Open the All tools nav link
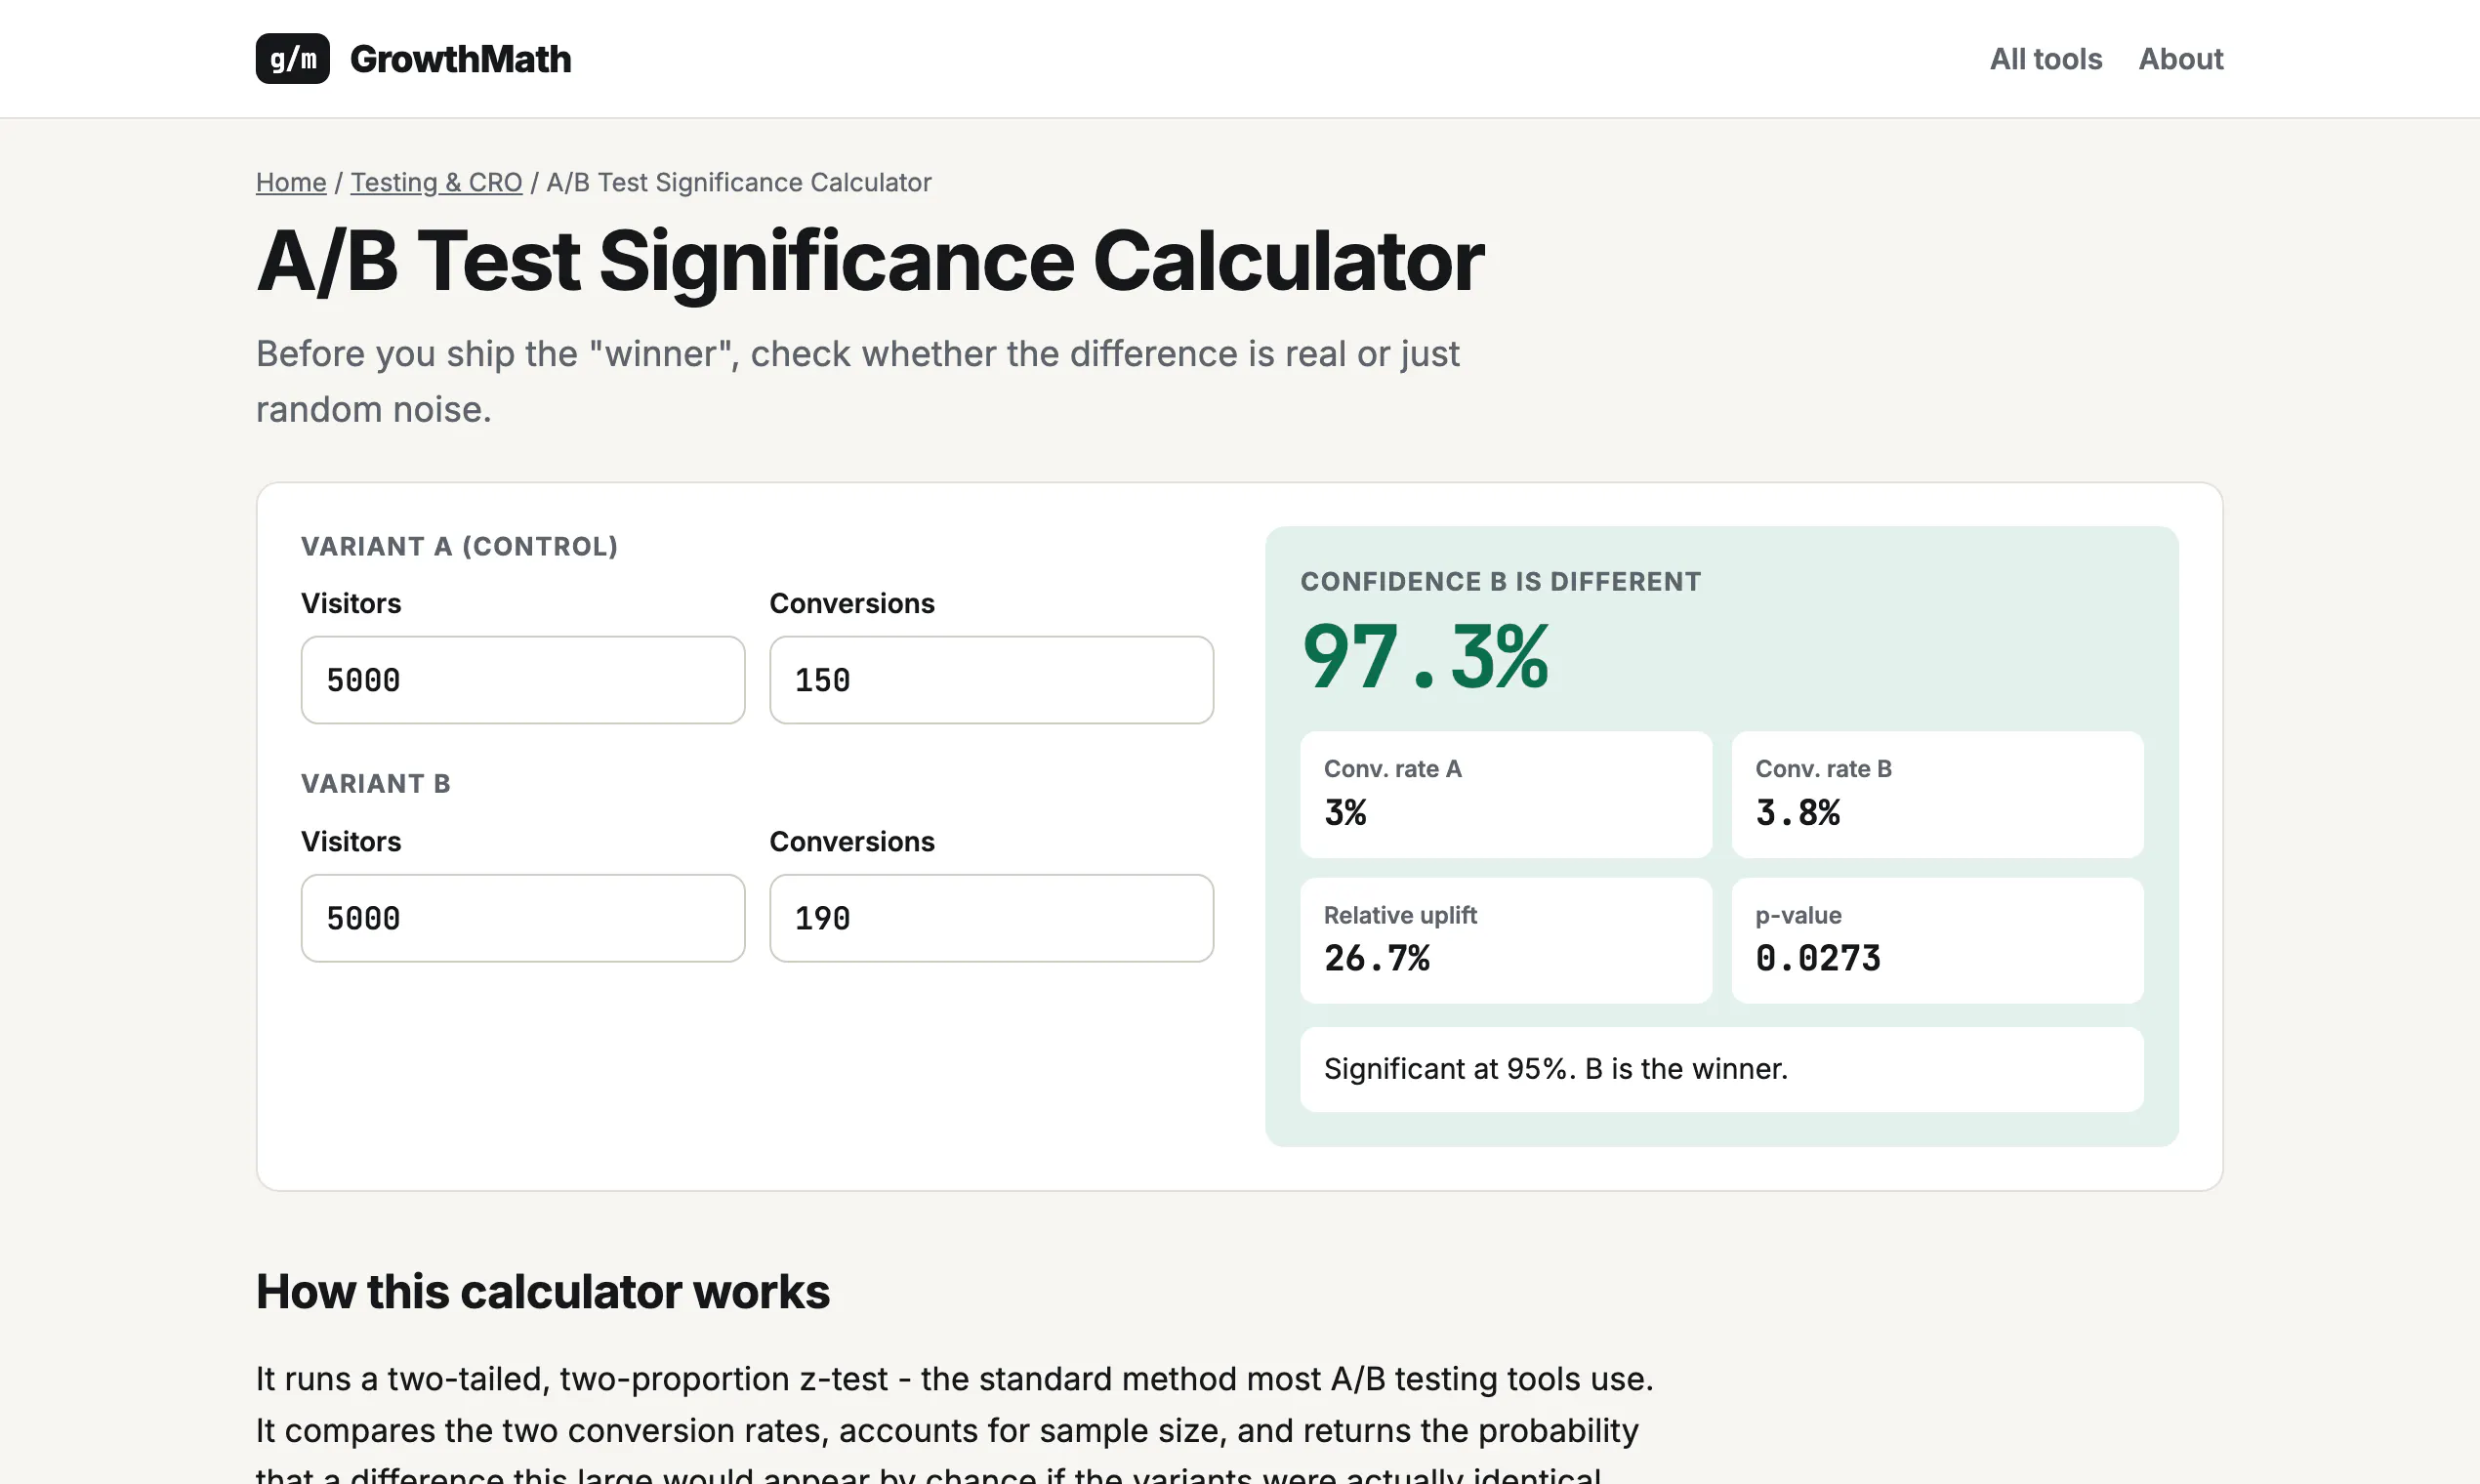Image resolution: width=2480 pixels, height=1484 pixels. [2046, 59]
